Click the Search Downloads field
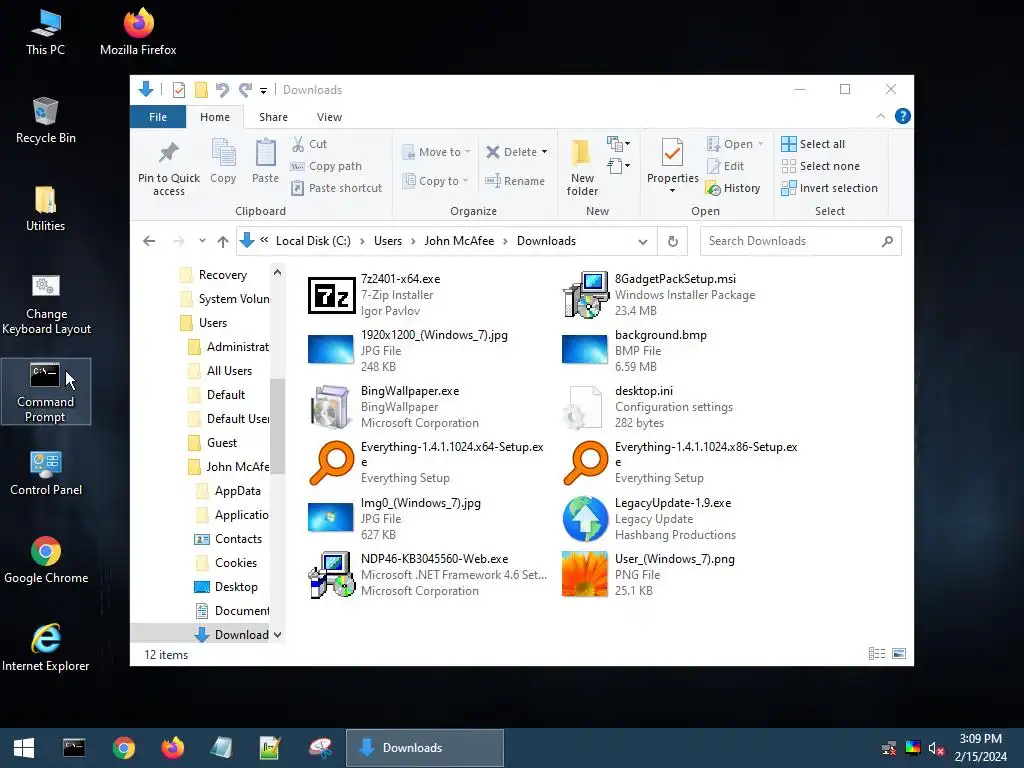This screenshot has width=1024, height=768. 800,241
